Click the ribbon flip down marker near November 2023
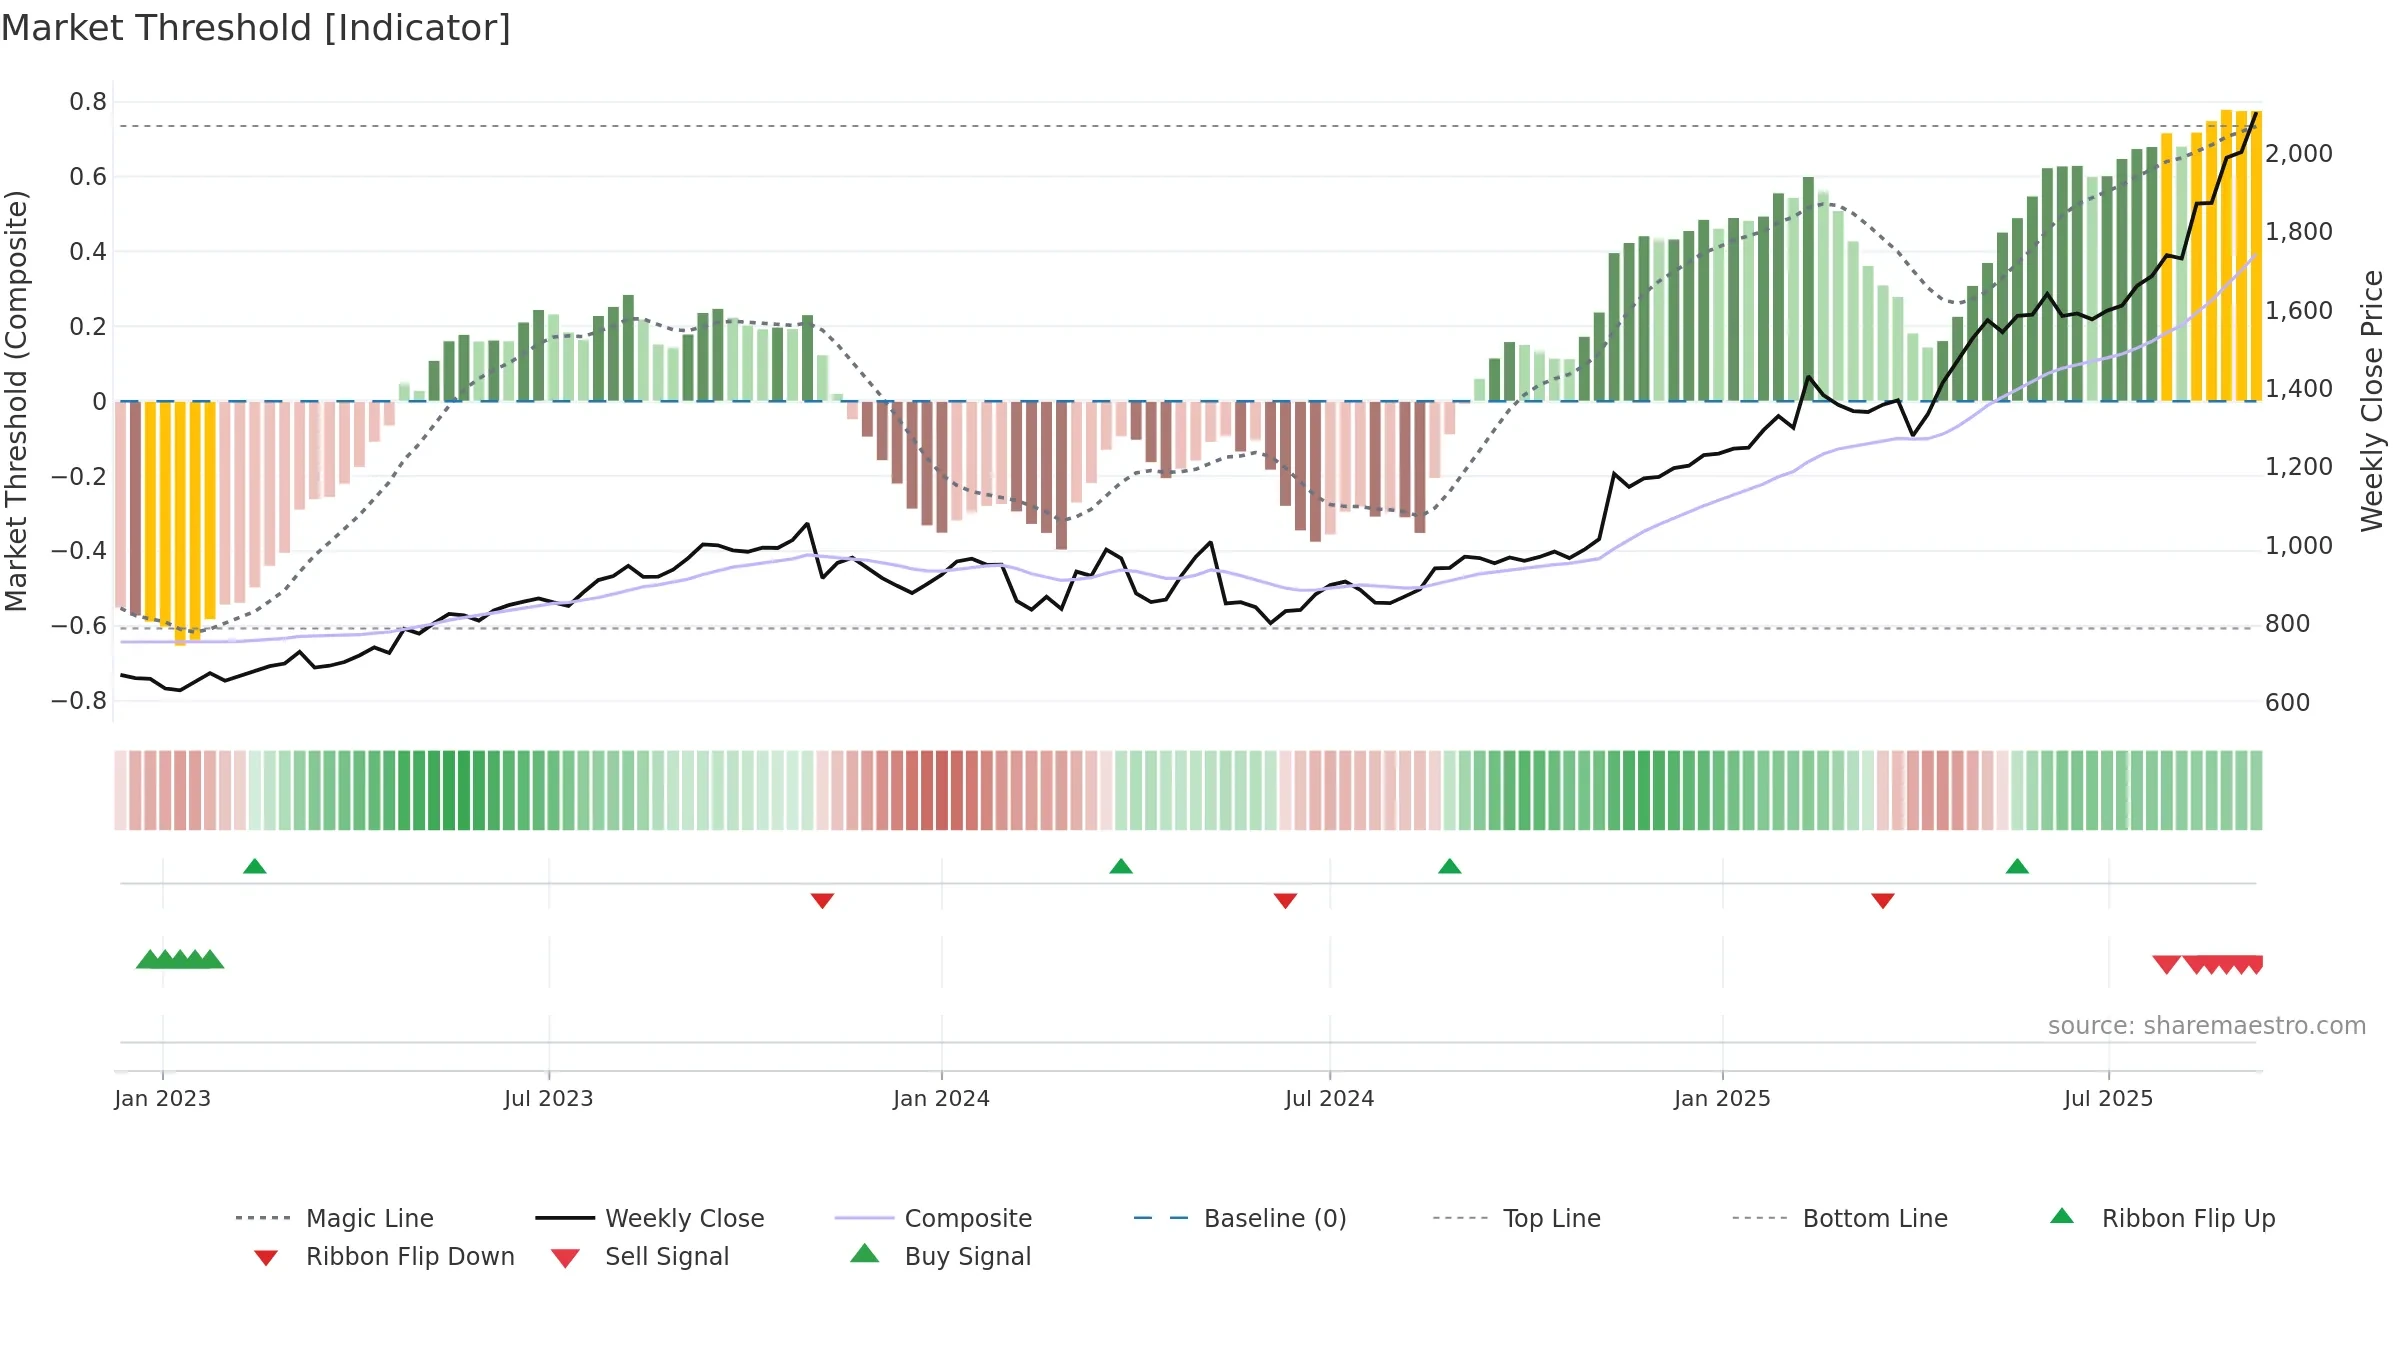The width and height of the screenshot is (2400, 1350). (822, 901)
